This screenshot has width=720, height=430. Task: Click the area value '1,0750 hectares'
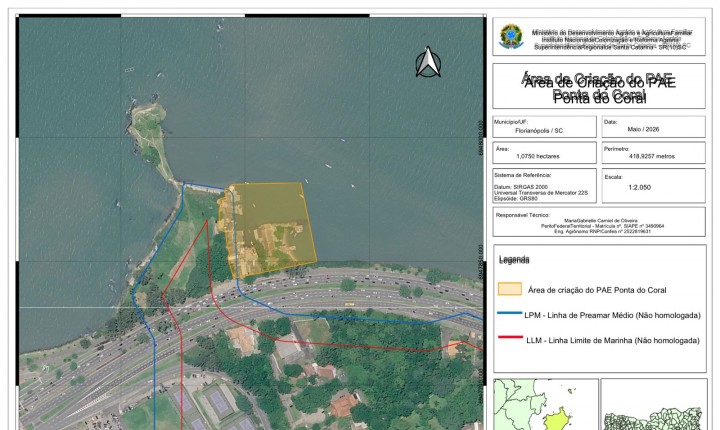pos(538,156)
